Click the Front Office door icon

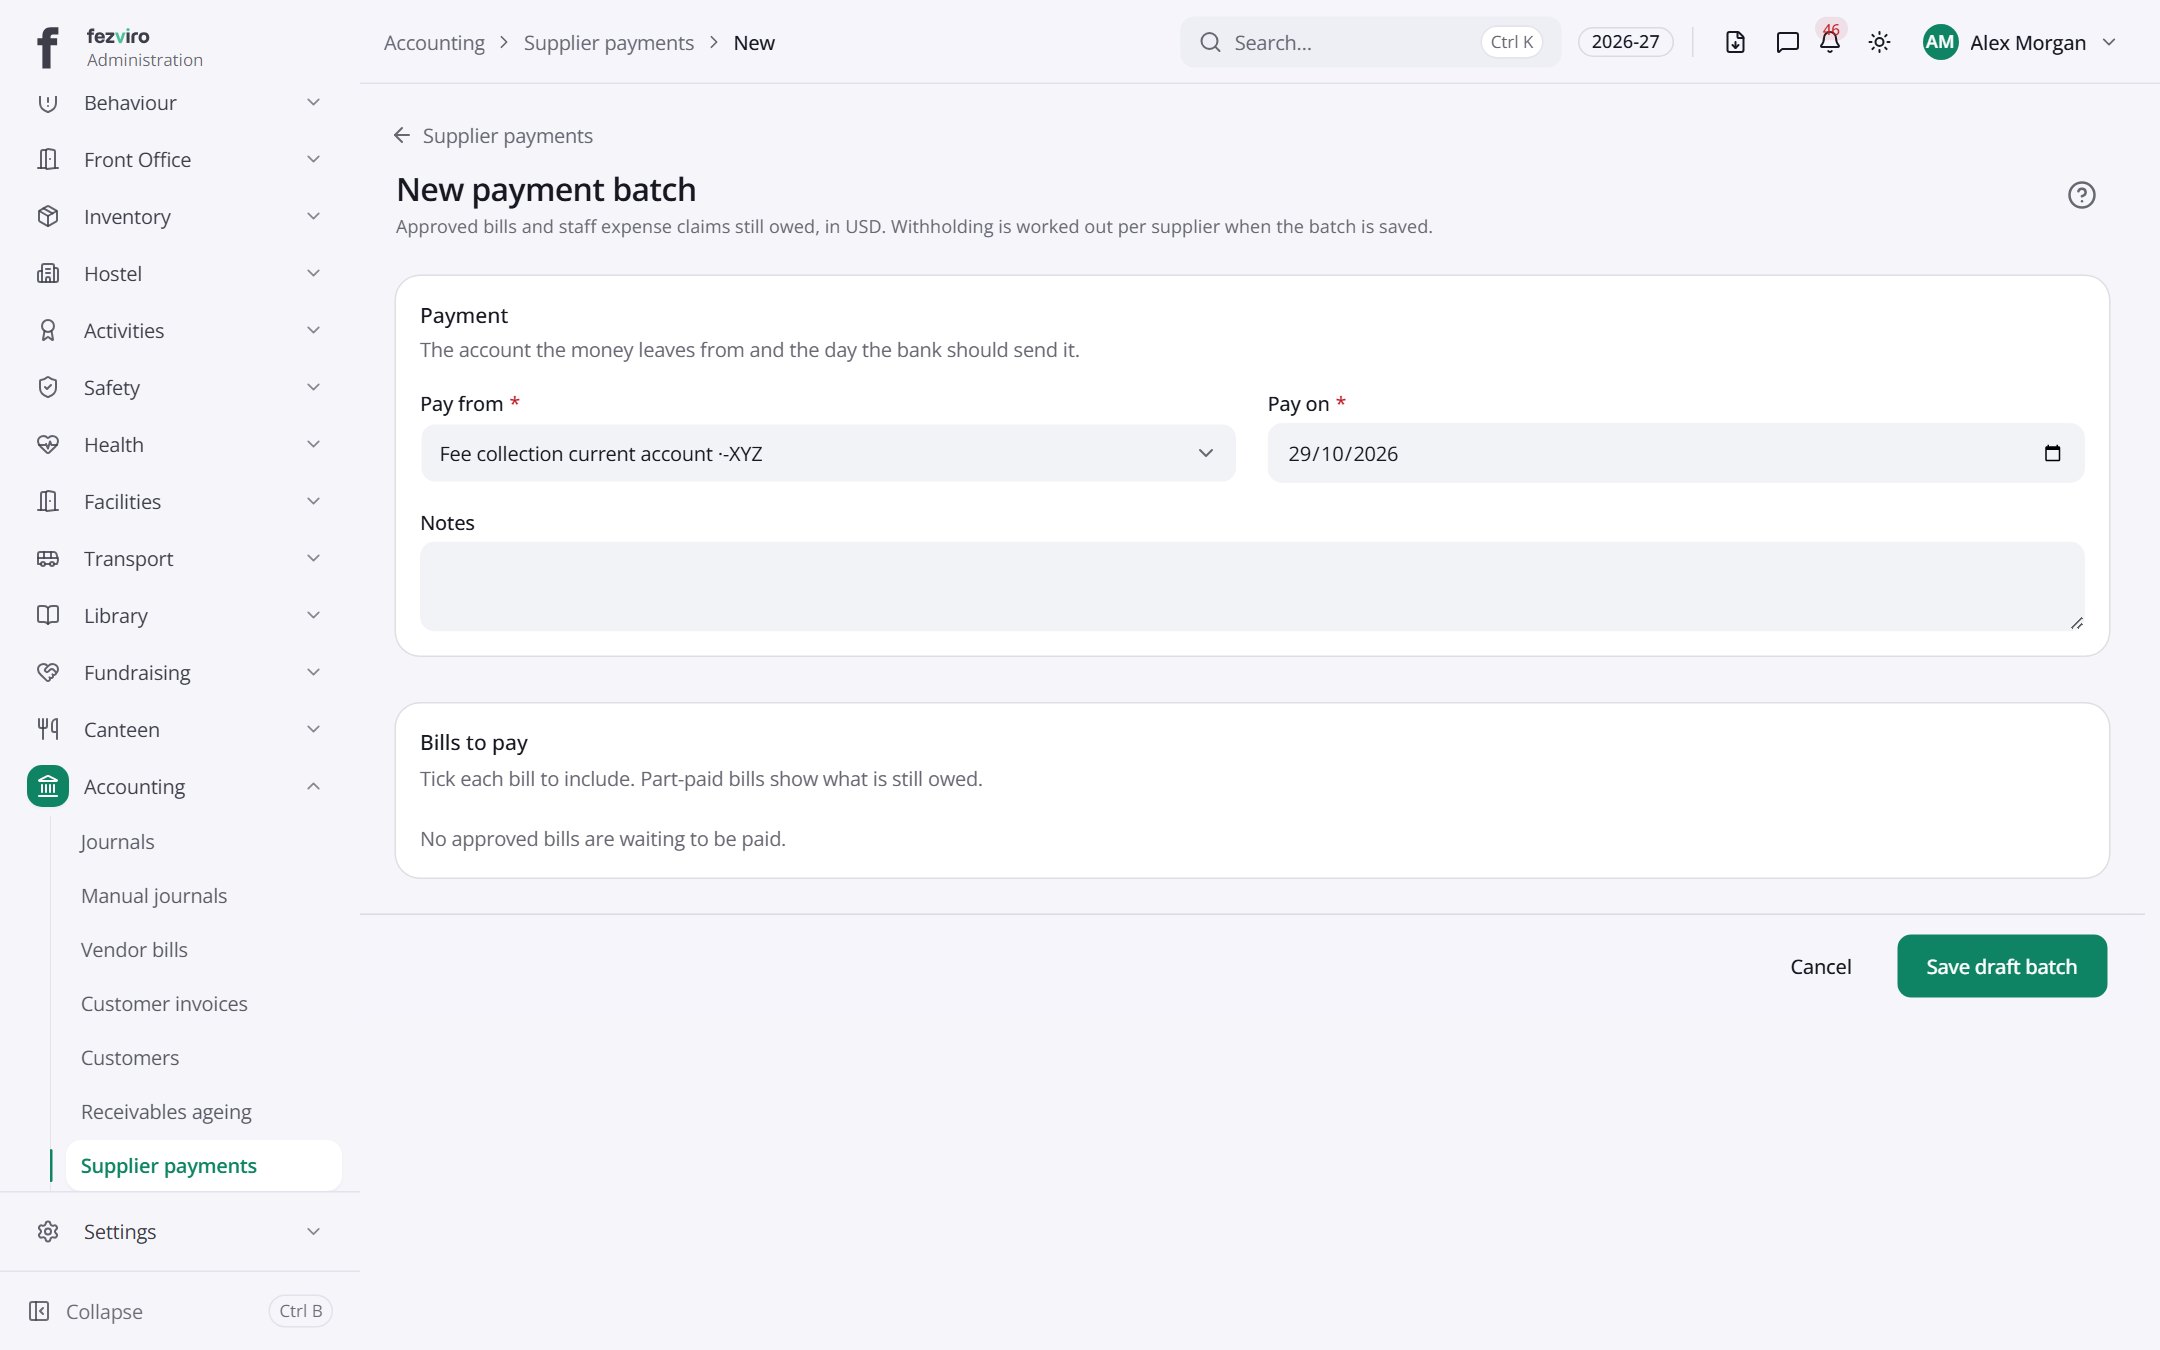click(48, 160)
